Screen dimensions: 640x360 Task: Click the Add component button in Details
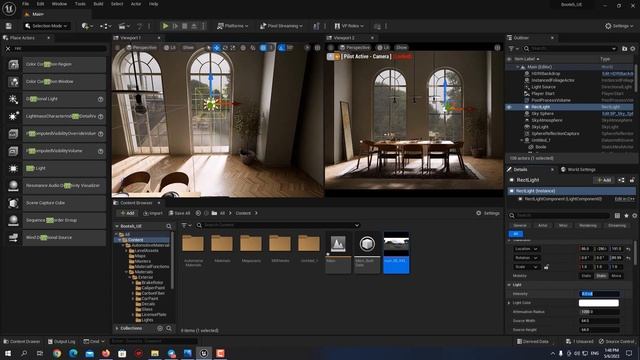click(x=604, y=180)
